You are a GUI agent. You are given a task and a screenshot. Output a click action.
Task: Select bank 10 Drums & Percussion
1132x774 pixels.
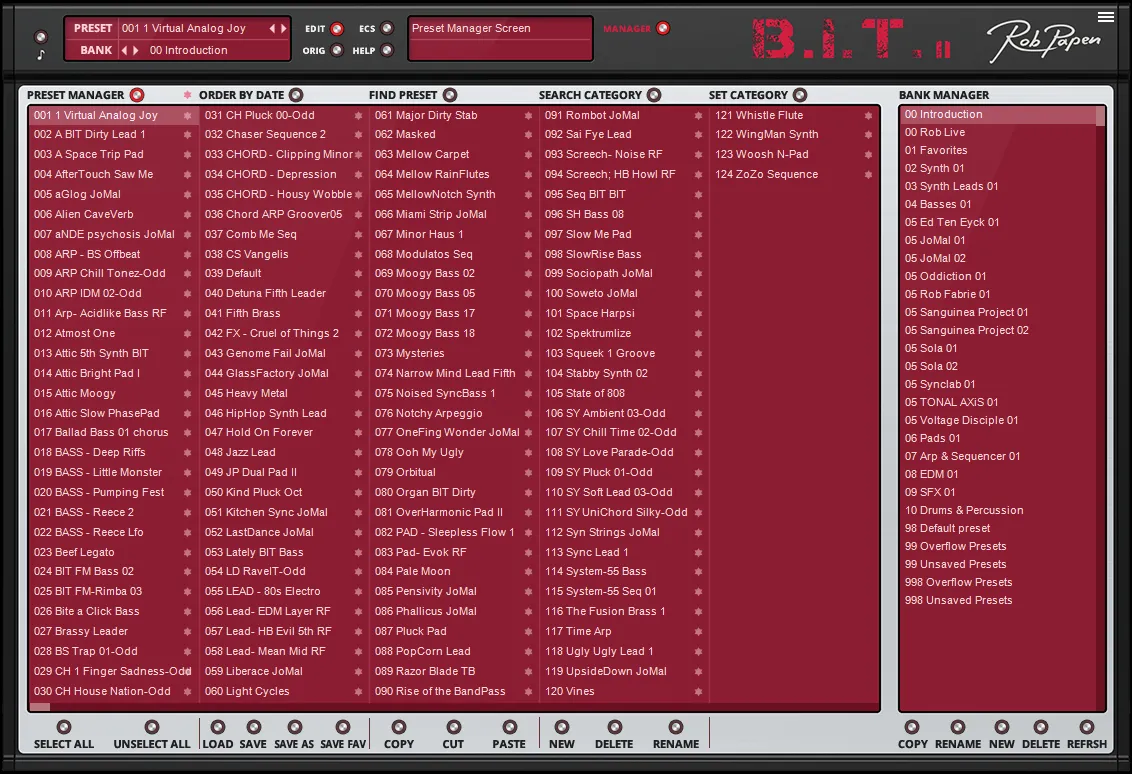point(998,510)
